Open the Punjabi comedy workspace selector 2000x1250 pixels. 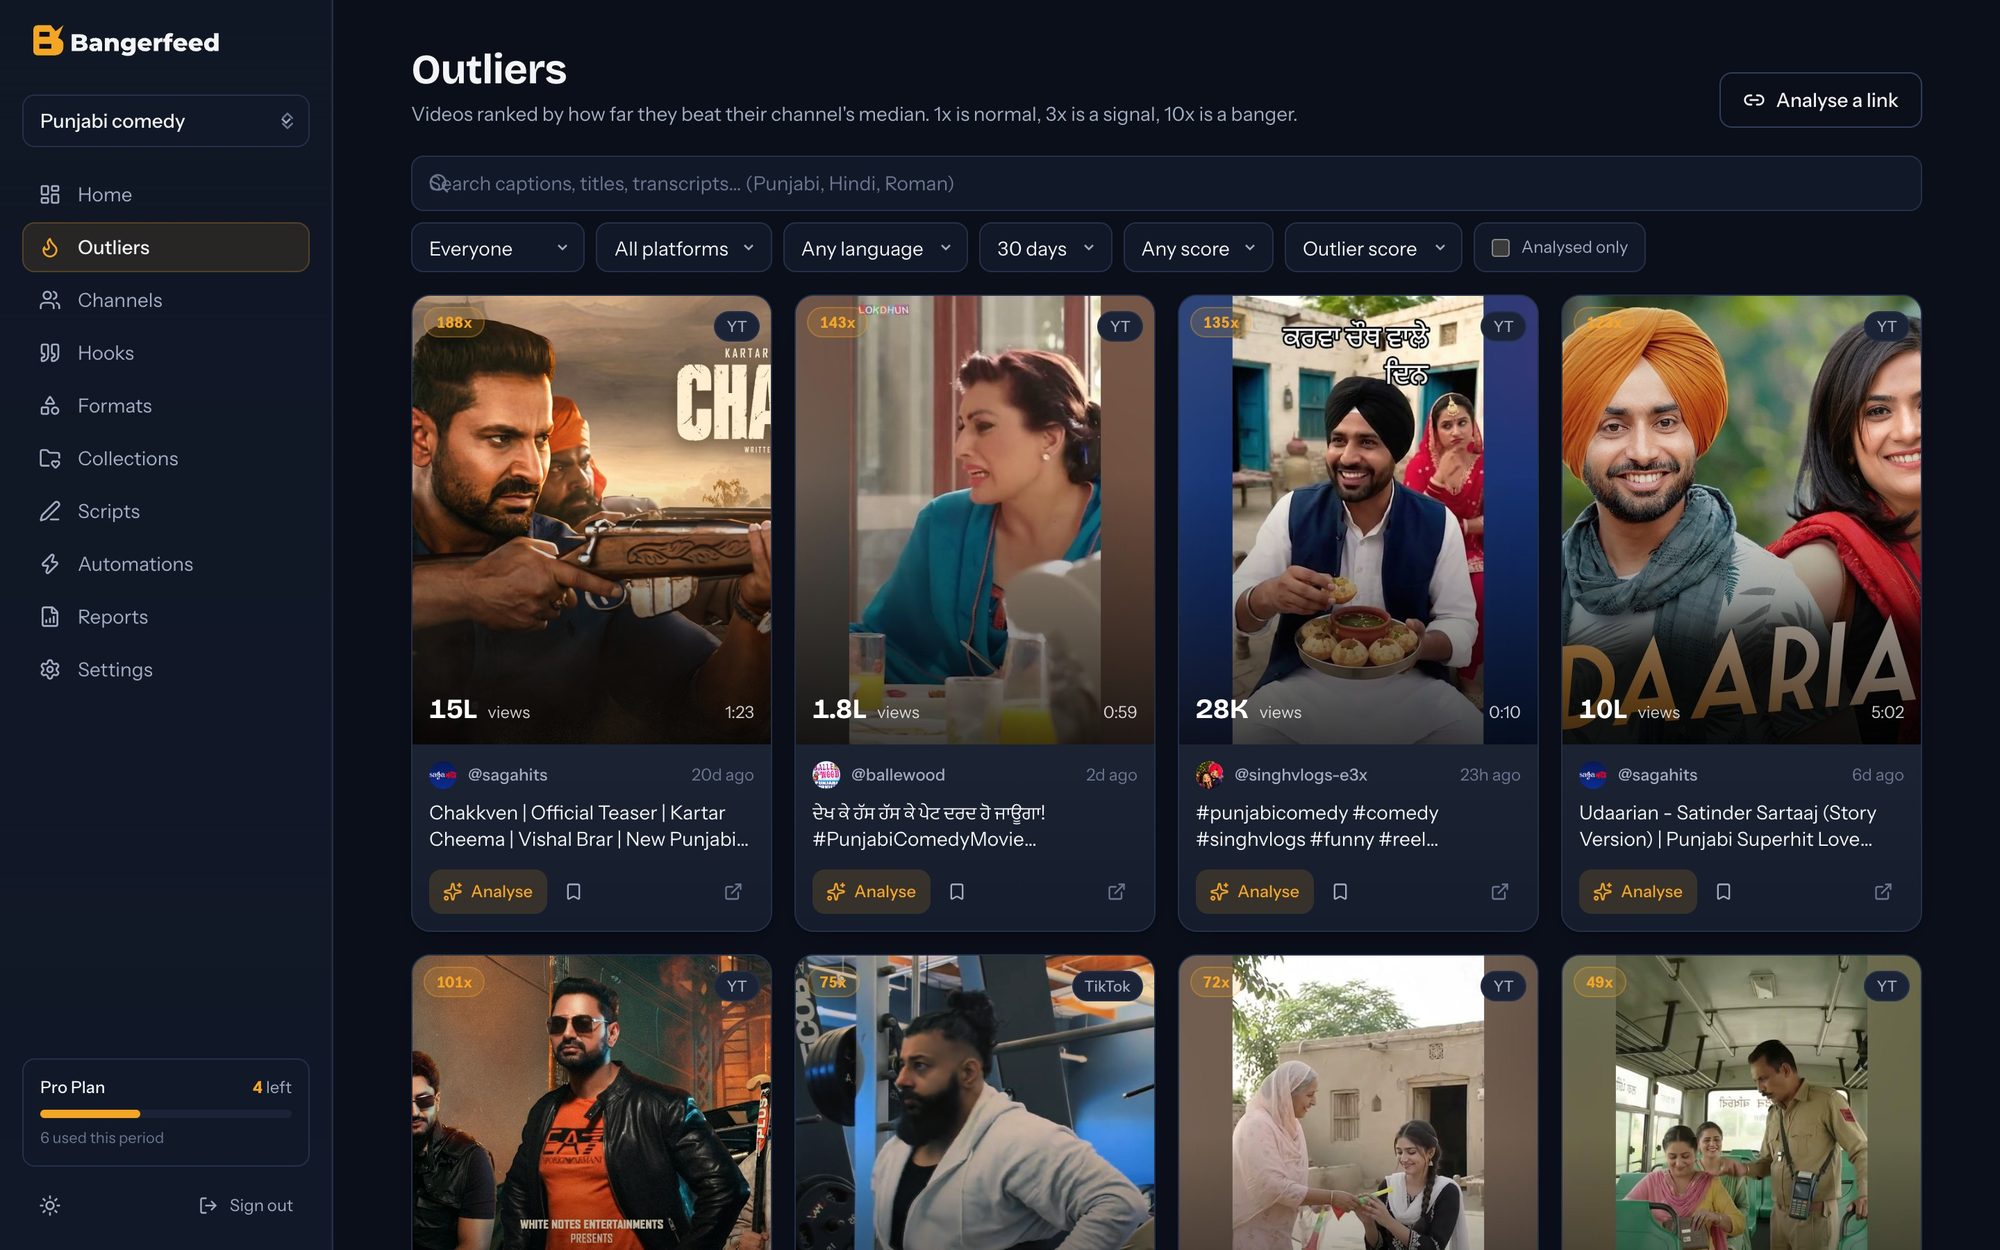[166, 121]
